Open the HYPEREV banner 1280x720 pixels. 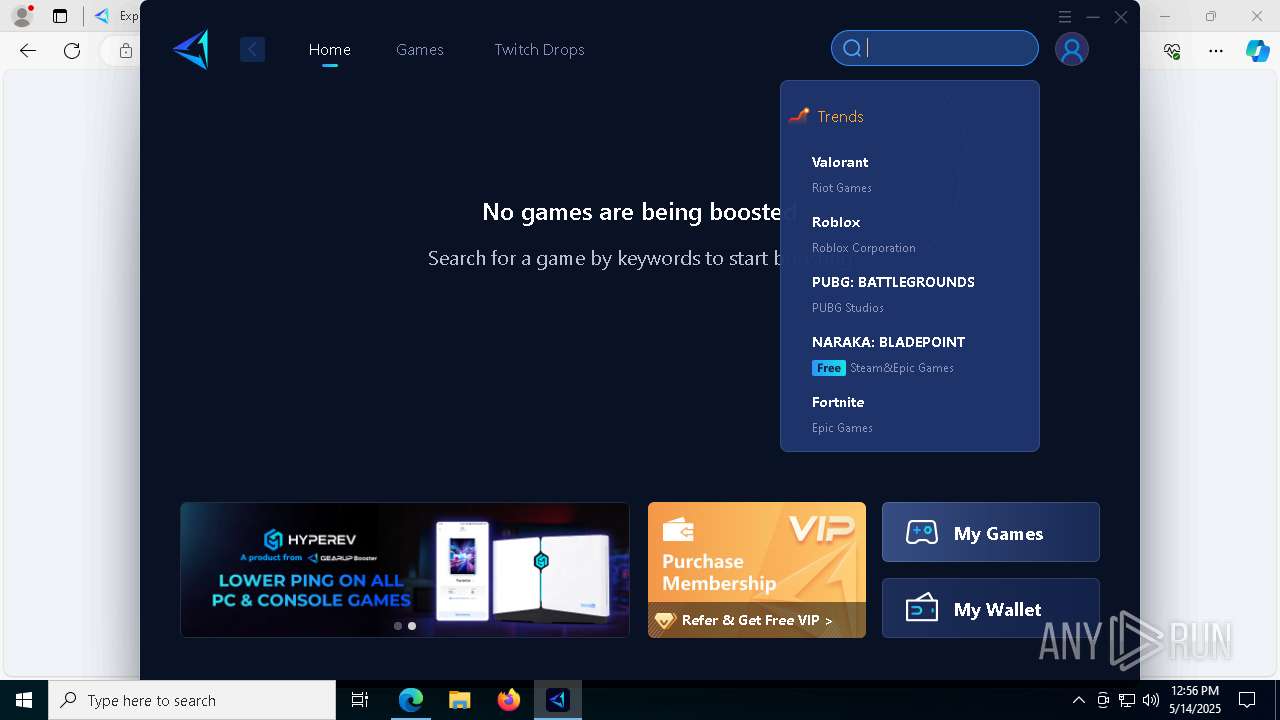pos(405,570)
